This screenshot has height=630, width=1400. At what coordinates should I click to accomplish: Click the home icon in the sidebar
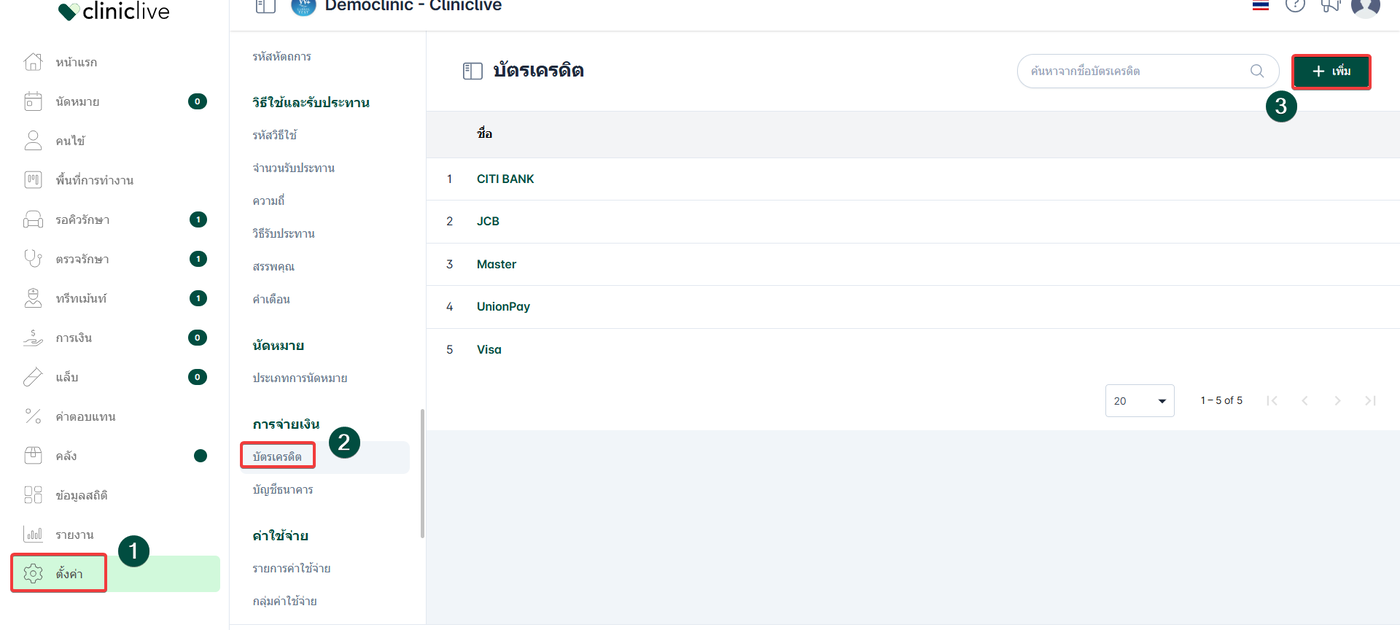click(x=33, y=62)
